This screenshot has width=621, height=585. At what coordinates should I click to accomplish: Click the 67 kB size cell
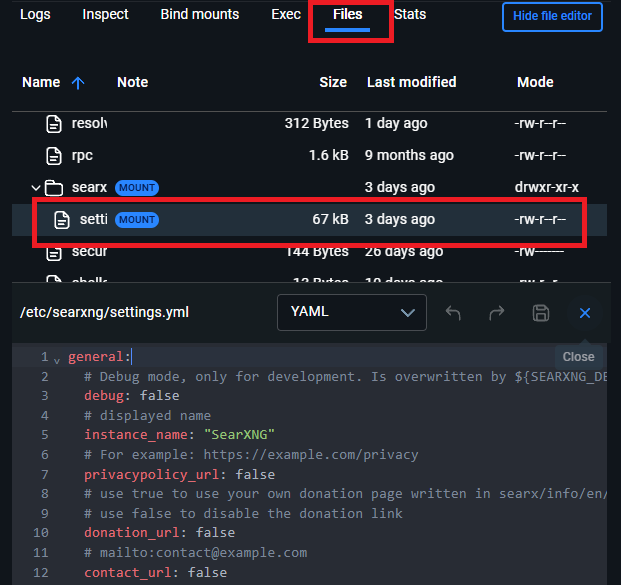pyautogui.click(x=330, y=219)
